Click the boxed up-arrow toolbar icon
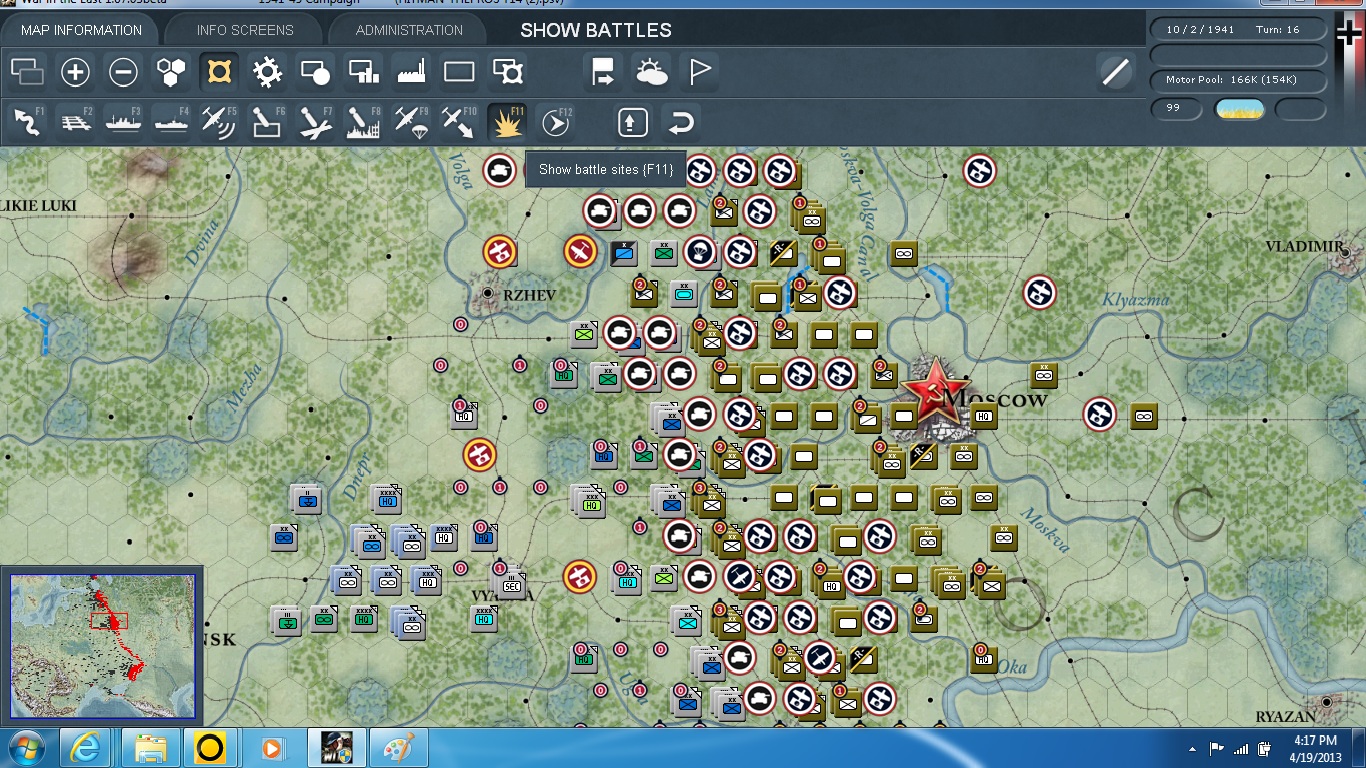This screenshot has width=1366, height=768. (x=632, y=122)
